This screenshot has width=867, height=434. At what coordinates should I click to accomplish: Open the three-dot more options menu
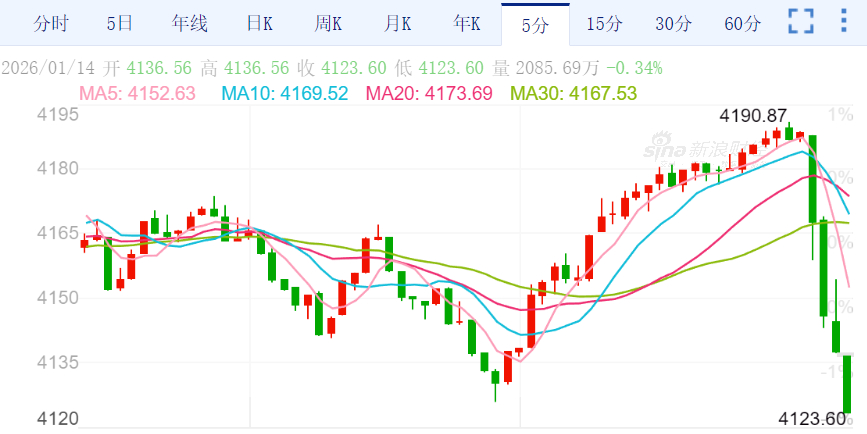843,20
